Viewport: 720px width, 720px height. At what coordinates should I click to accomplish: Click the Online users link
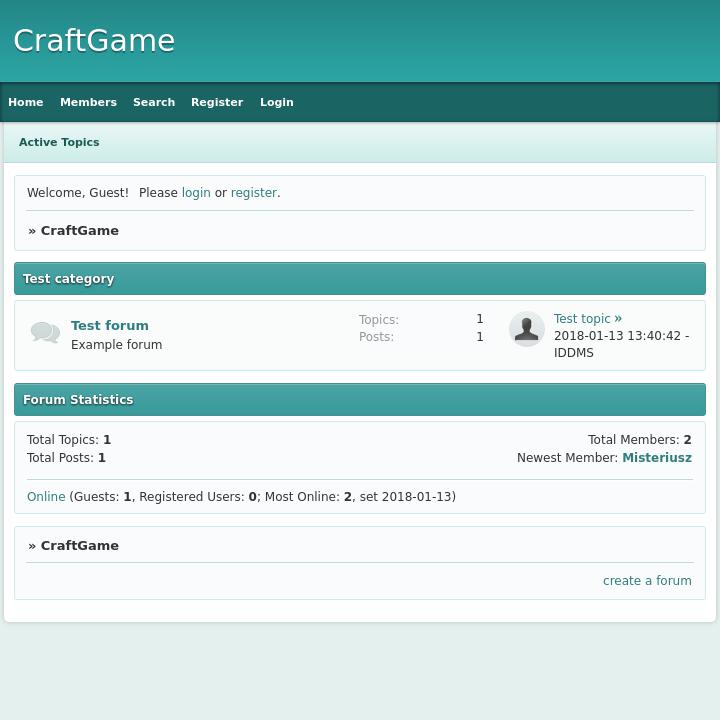tap(46, 497)
